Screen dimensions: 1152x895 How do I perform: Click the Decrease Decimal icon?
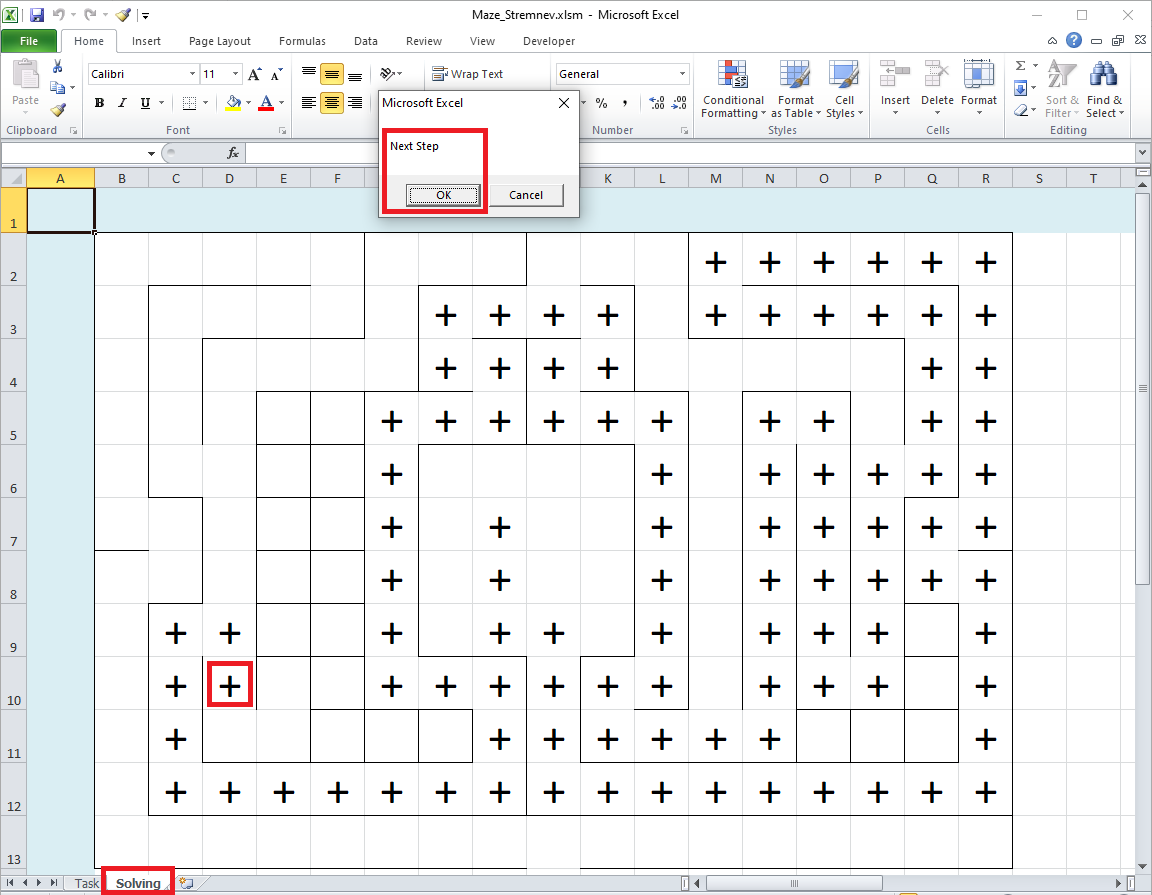pos(680,103)
